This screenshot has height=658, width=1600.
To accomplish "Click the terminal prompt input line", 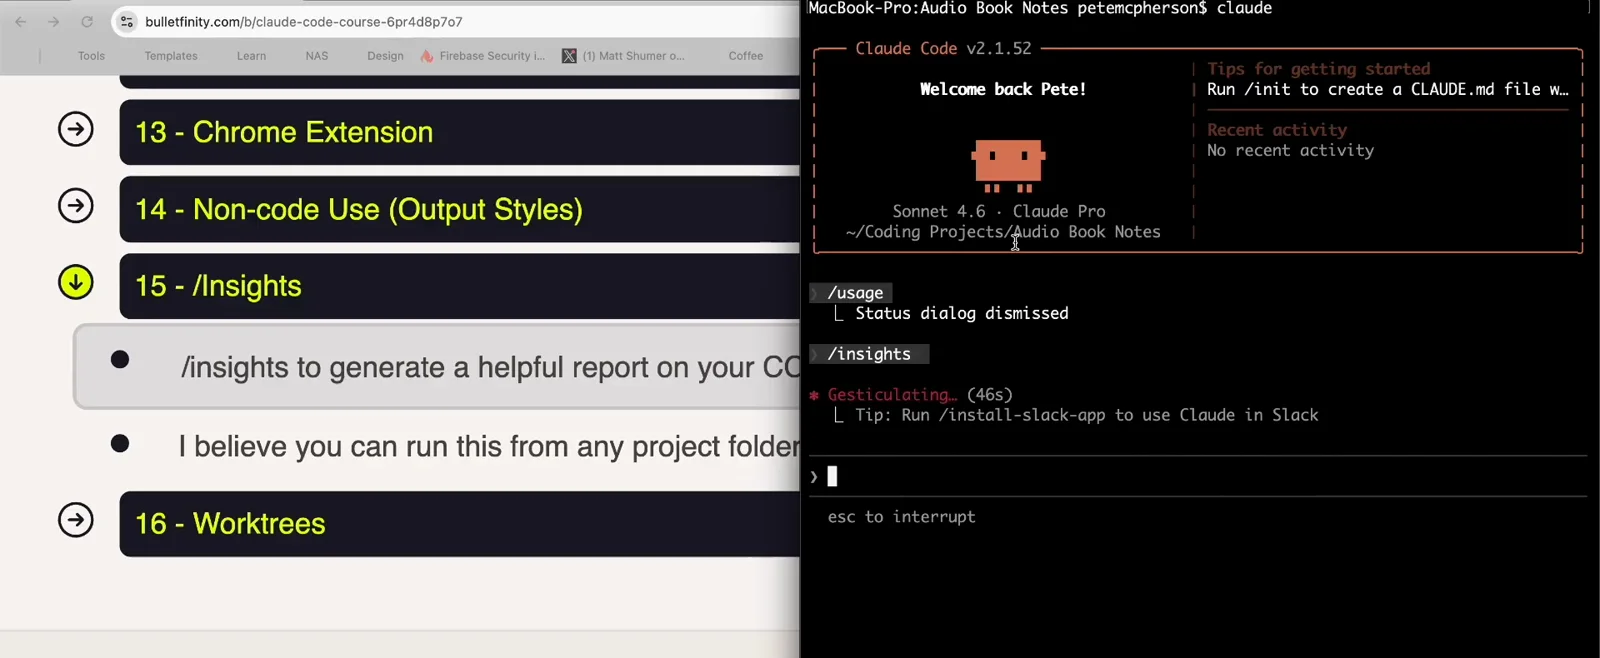I will 1198,477.
